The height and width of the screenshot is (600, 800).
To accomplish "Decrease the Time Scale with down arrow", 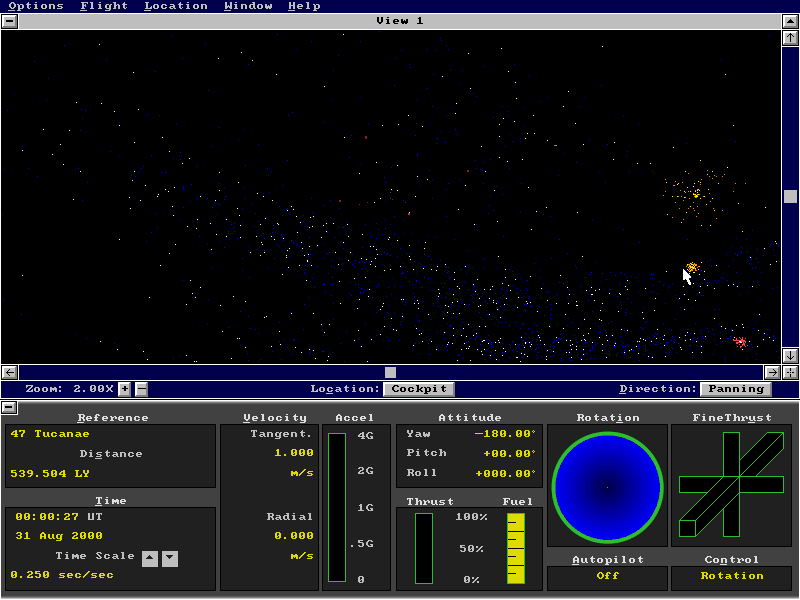I will tap(170, 558).
